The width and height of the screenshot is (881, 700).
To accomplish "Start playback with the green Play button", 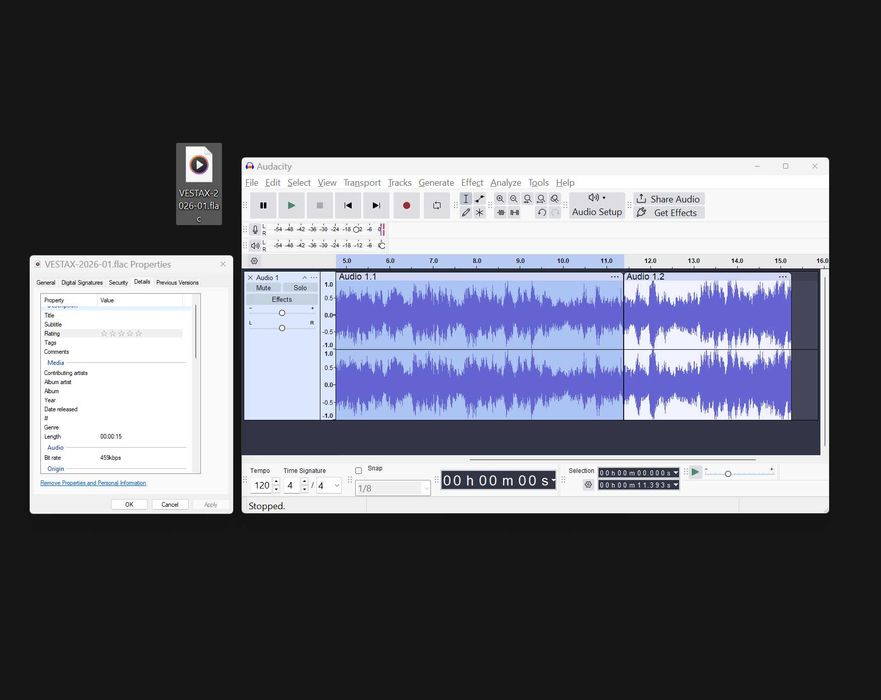I will point(291,206).
